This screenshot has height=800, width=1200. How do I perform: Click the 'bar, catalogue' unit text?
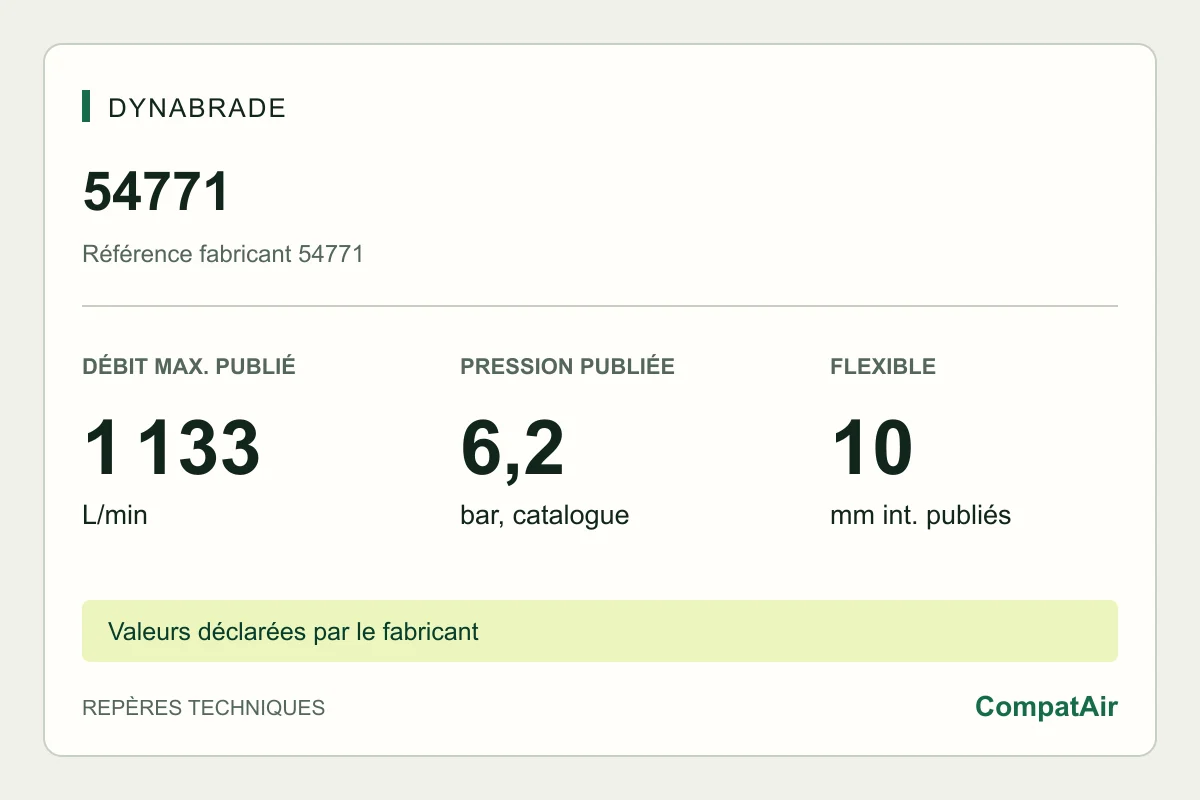click(544, 516)
